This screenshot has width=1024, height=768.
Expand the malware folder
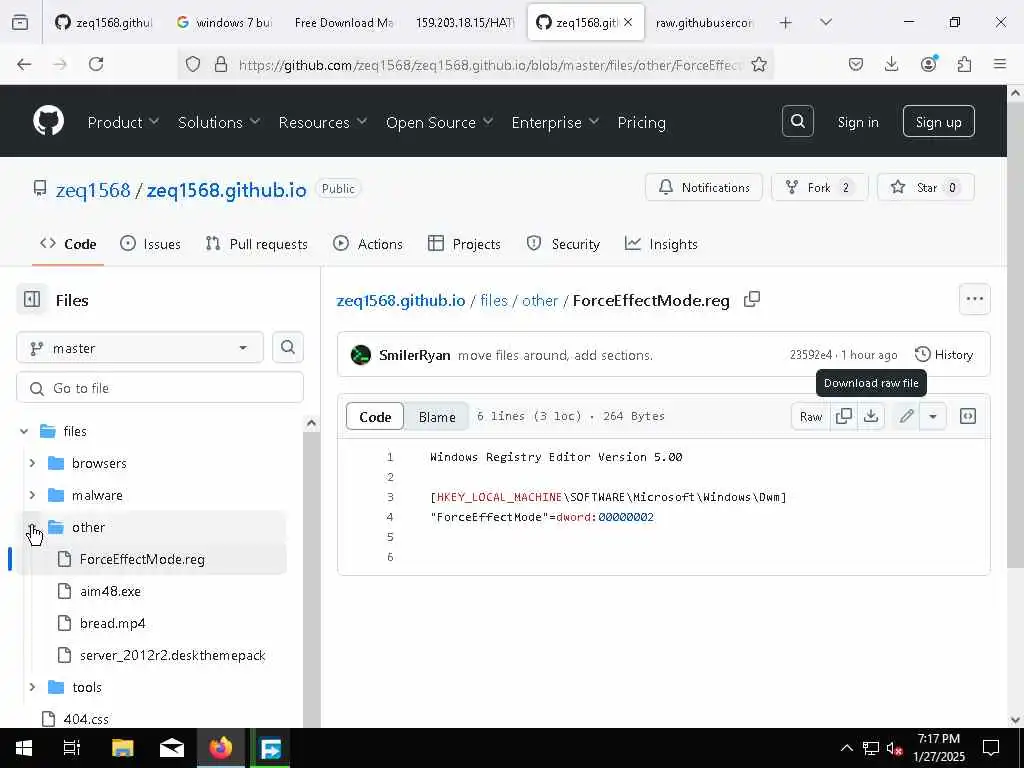[x=32, y=495]
